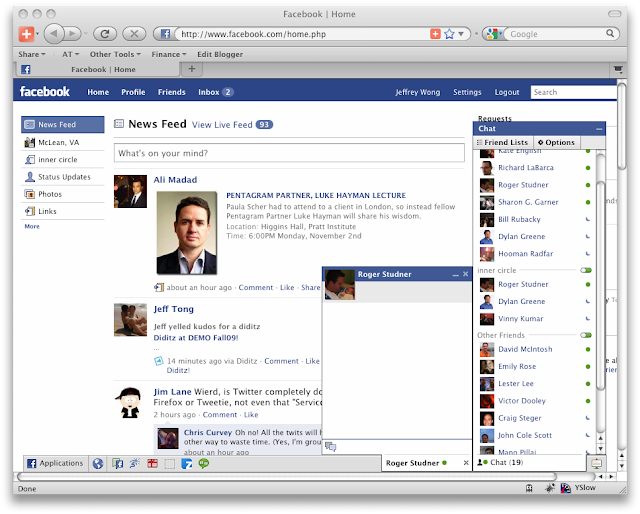Click the dashed-square placeholder app icon

(170, 464)
